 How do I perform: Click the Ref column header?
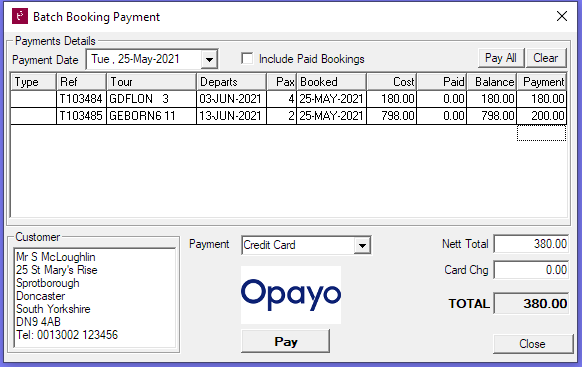click(81, 82)
